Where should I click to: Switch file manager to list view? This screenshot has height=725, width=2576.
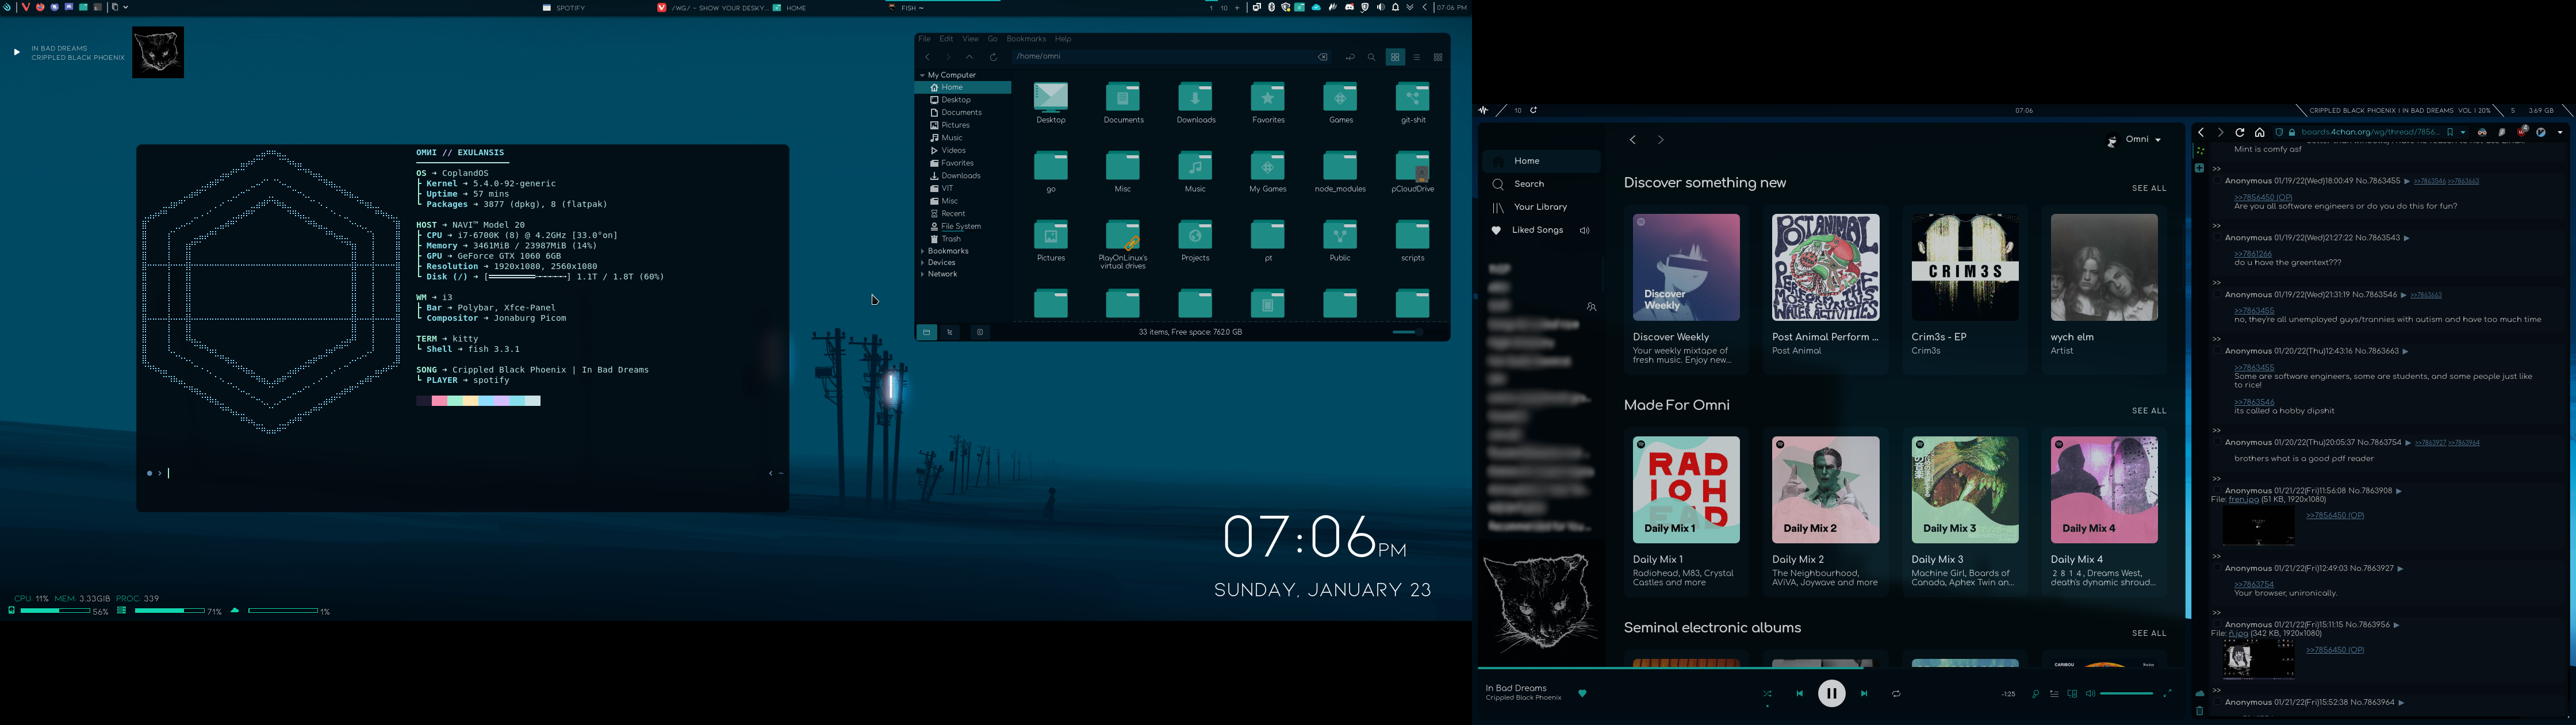(x=1416, y=57)
